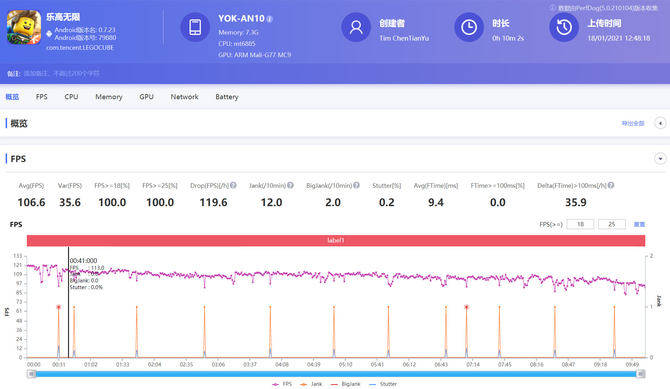Screen dimensions: 670x389
Task: Toggle the Jank legend series
Action: [311, 384]
